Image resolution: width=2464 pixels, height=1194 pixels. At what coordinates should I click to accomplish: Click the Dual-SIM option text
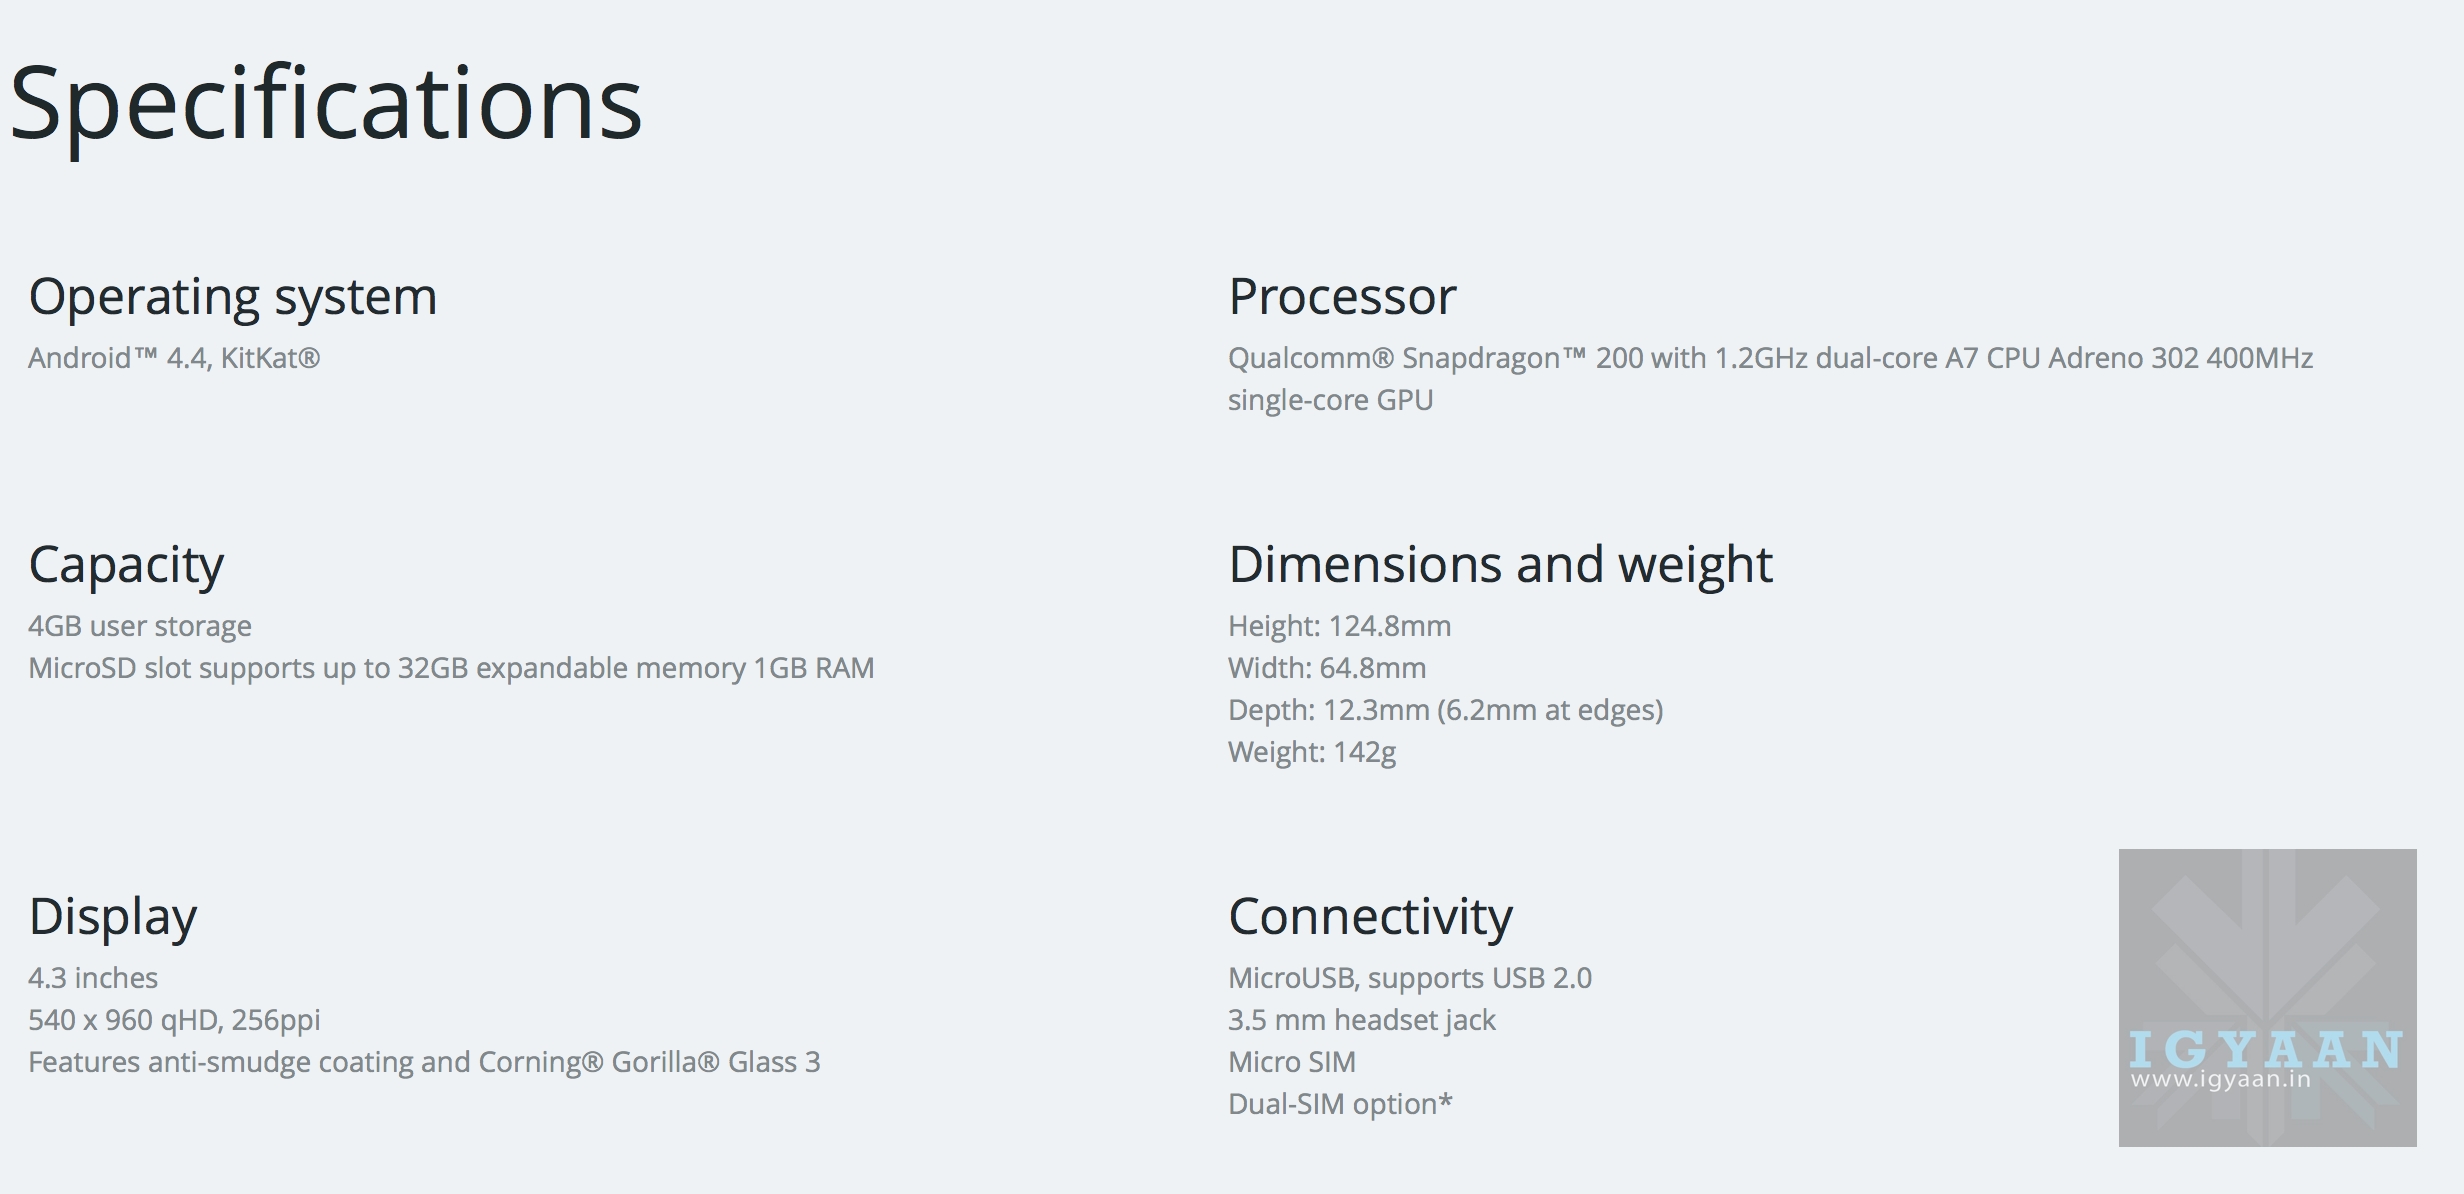[1340, 1104]
